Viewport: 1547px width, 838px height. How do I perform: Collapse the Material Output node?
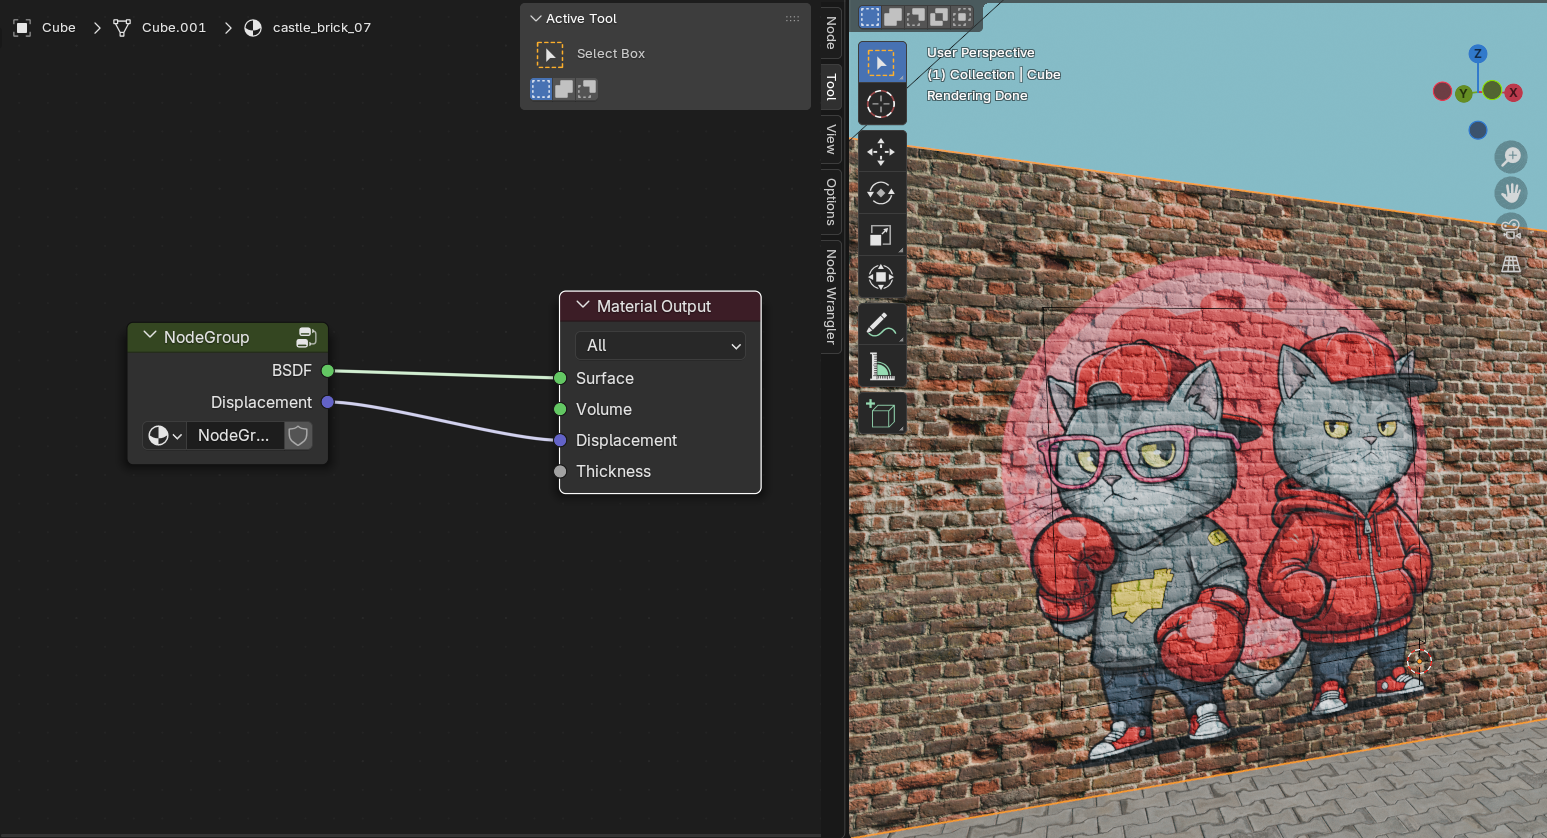click(x=583, y=306)
